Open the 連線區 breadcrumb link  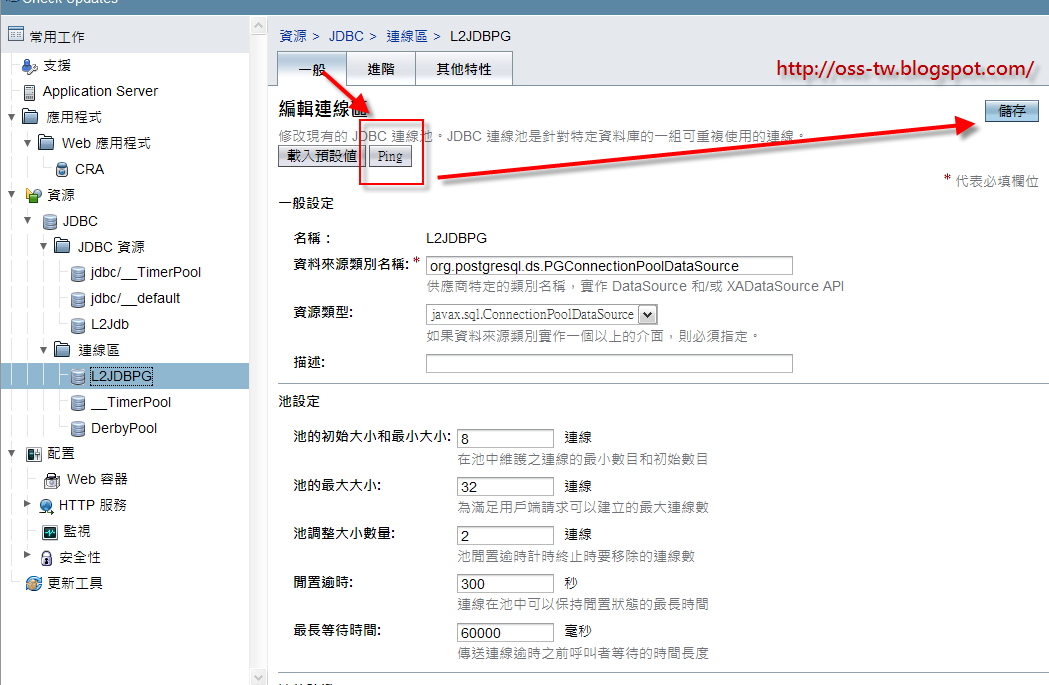(407, 36)
